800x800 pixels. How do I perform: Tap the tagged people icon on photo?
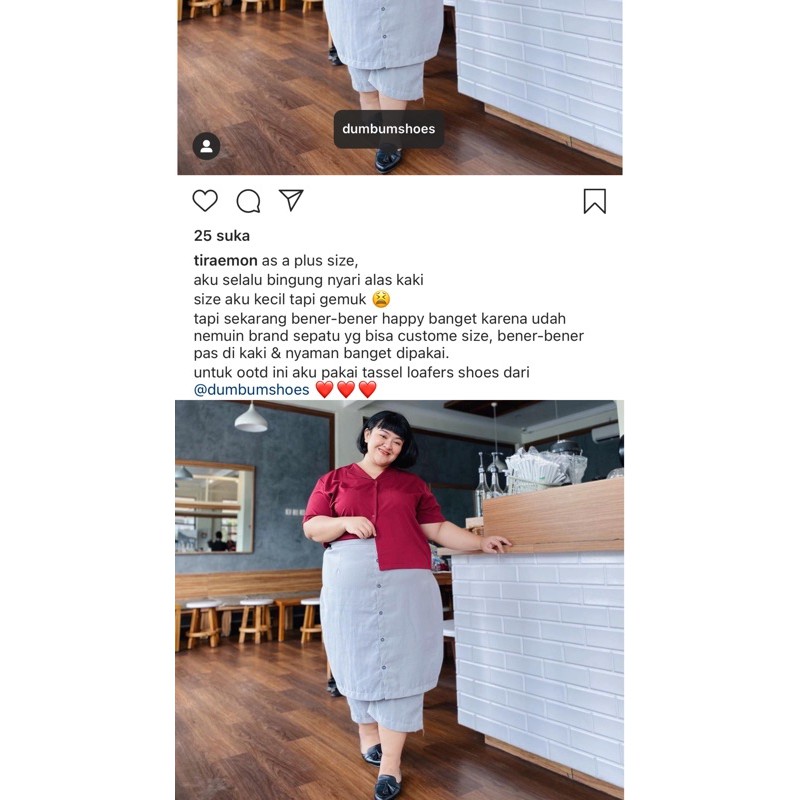206,146
